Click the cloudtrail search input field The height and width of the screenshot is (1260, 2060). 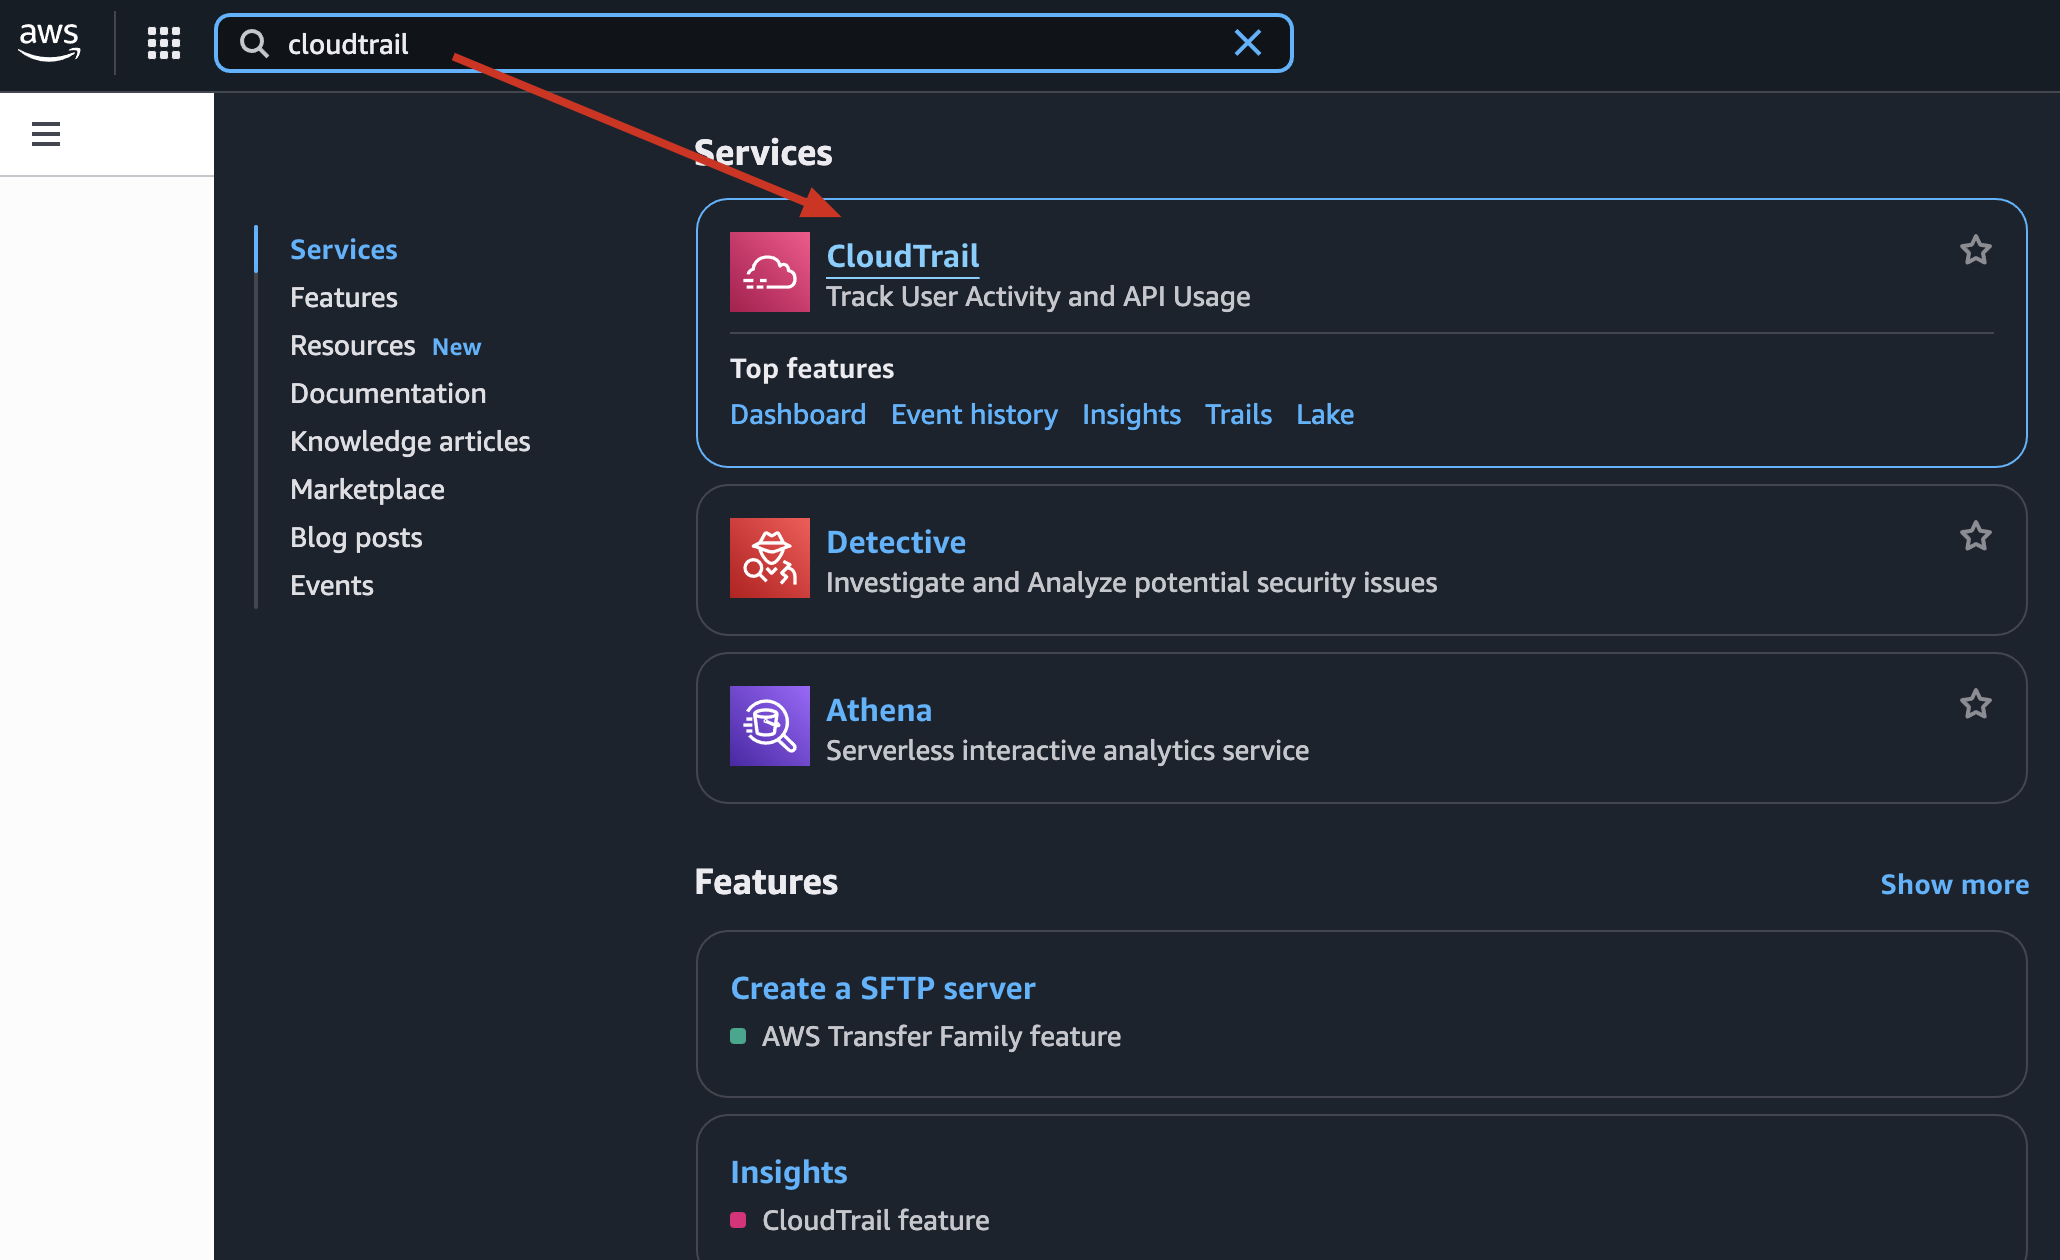(x=740, y=44)
